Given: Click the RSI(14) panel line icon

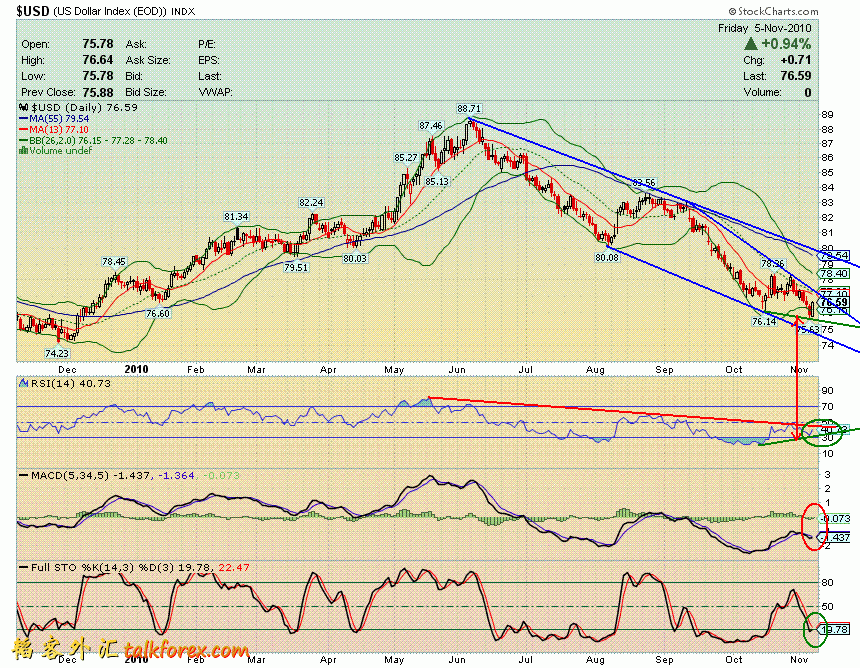Looking at the screenshot, I should (x=24, y=383).
